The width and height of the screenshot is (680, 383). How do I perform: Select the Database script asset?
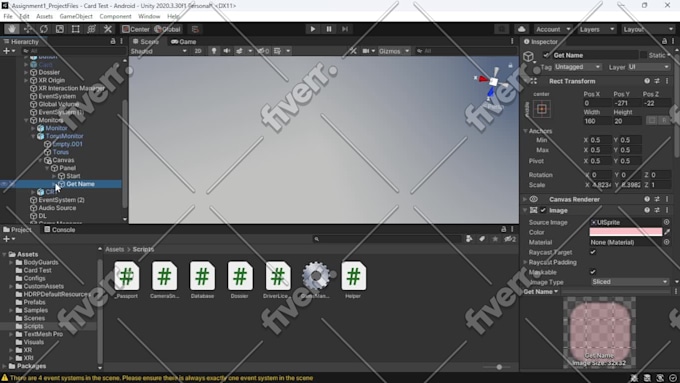pyautogui.click(x=202, y=280)
